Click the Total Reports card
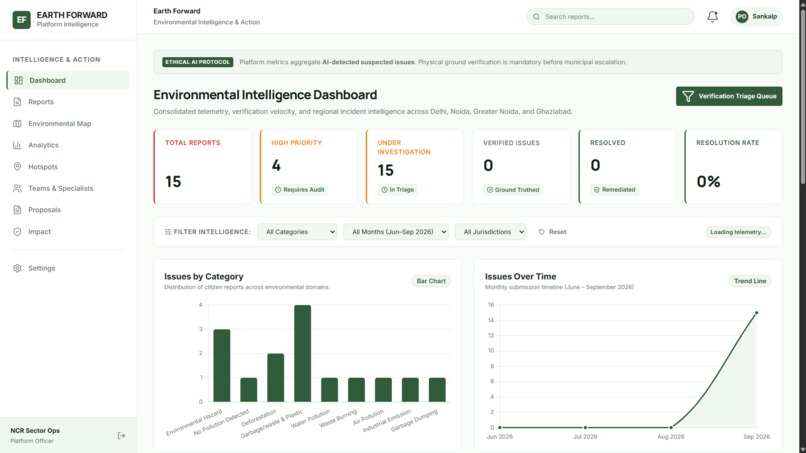Viewport: 806px width, 453px height. [203, 167]
